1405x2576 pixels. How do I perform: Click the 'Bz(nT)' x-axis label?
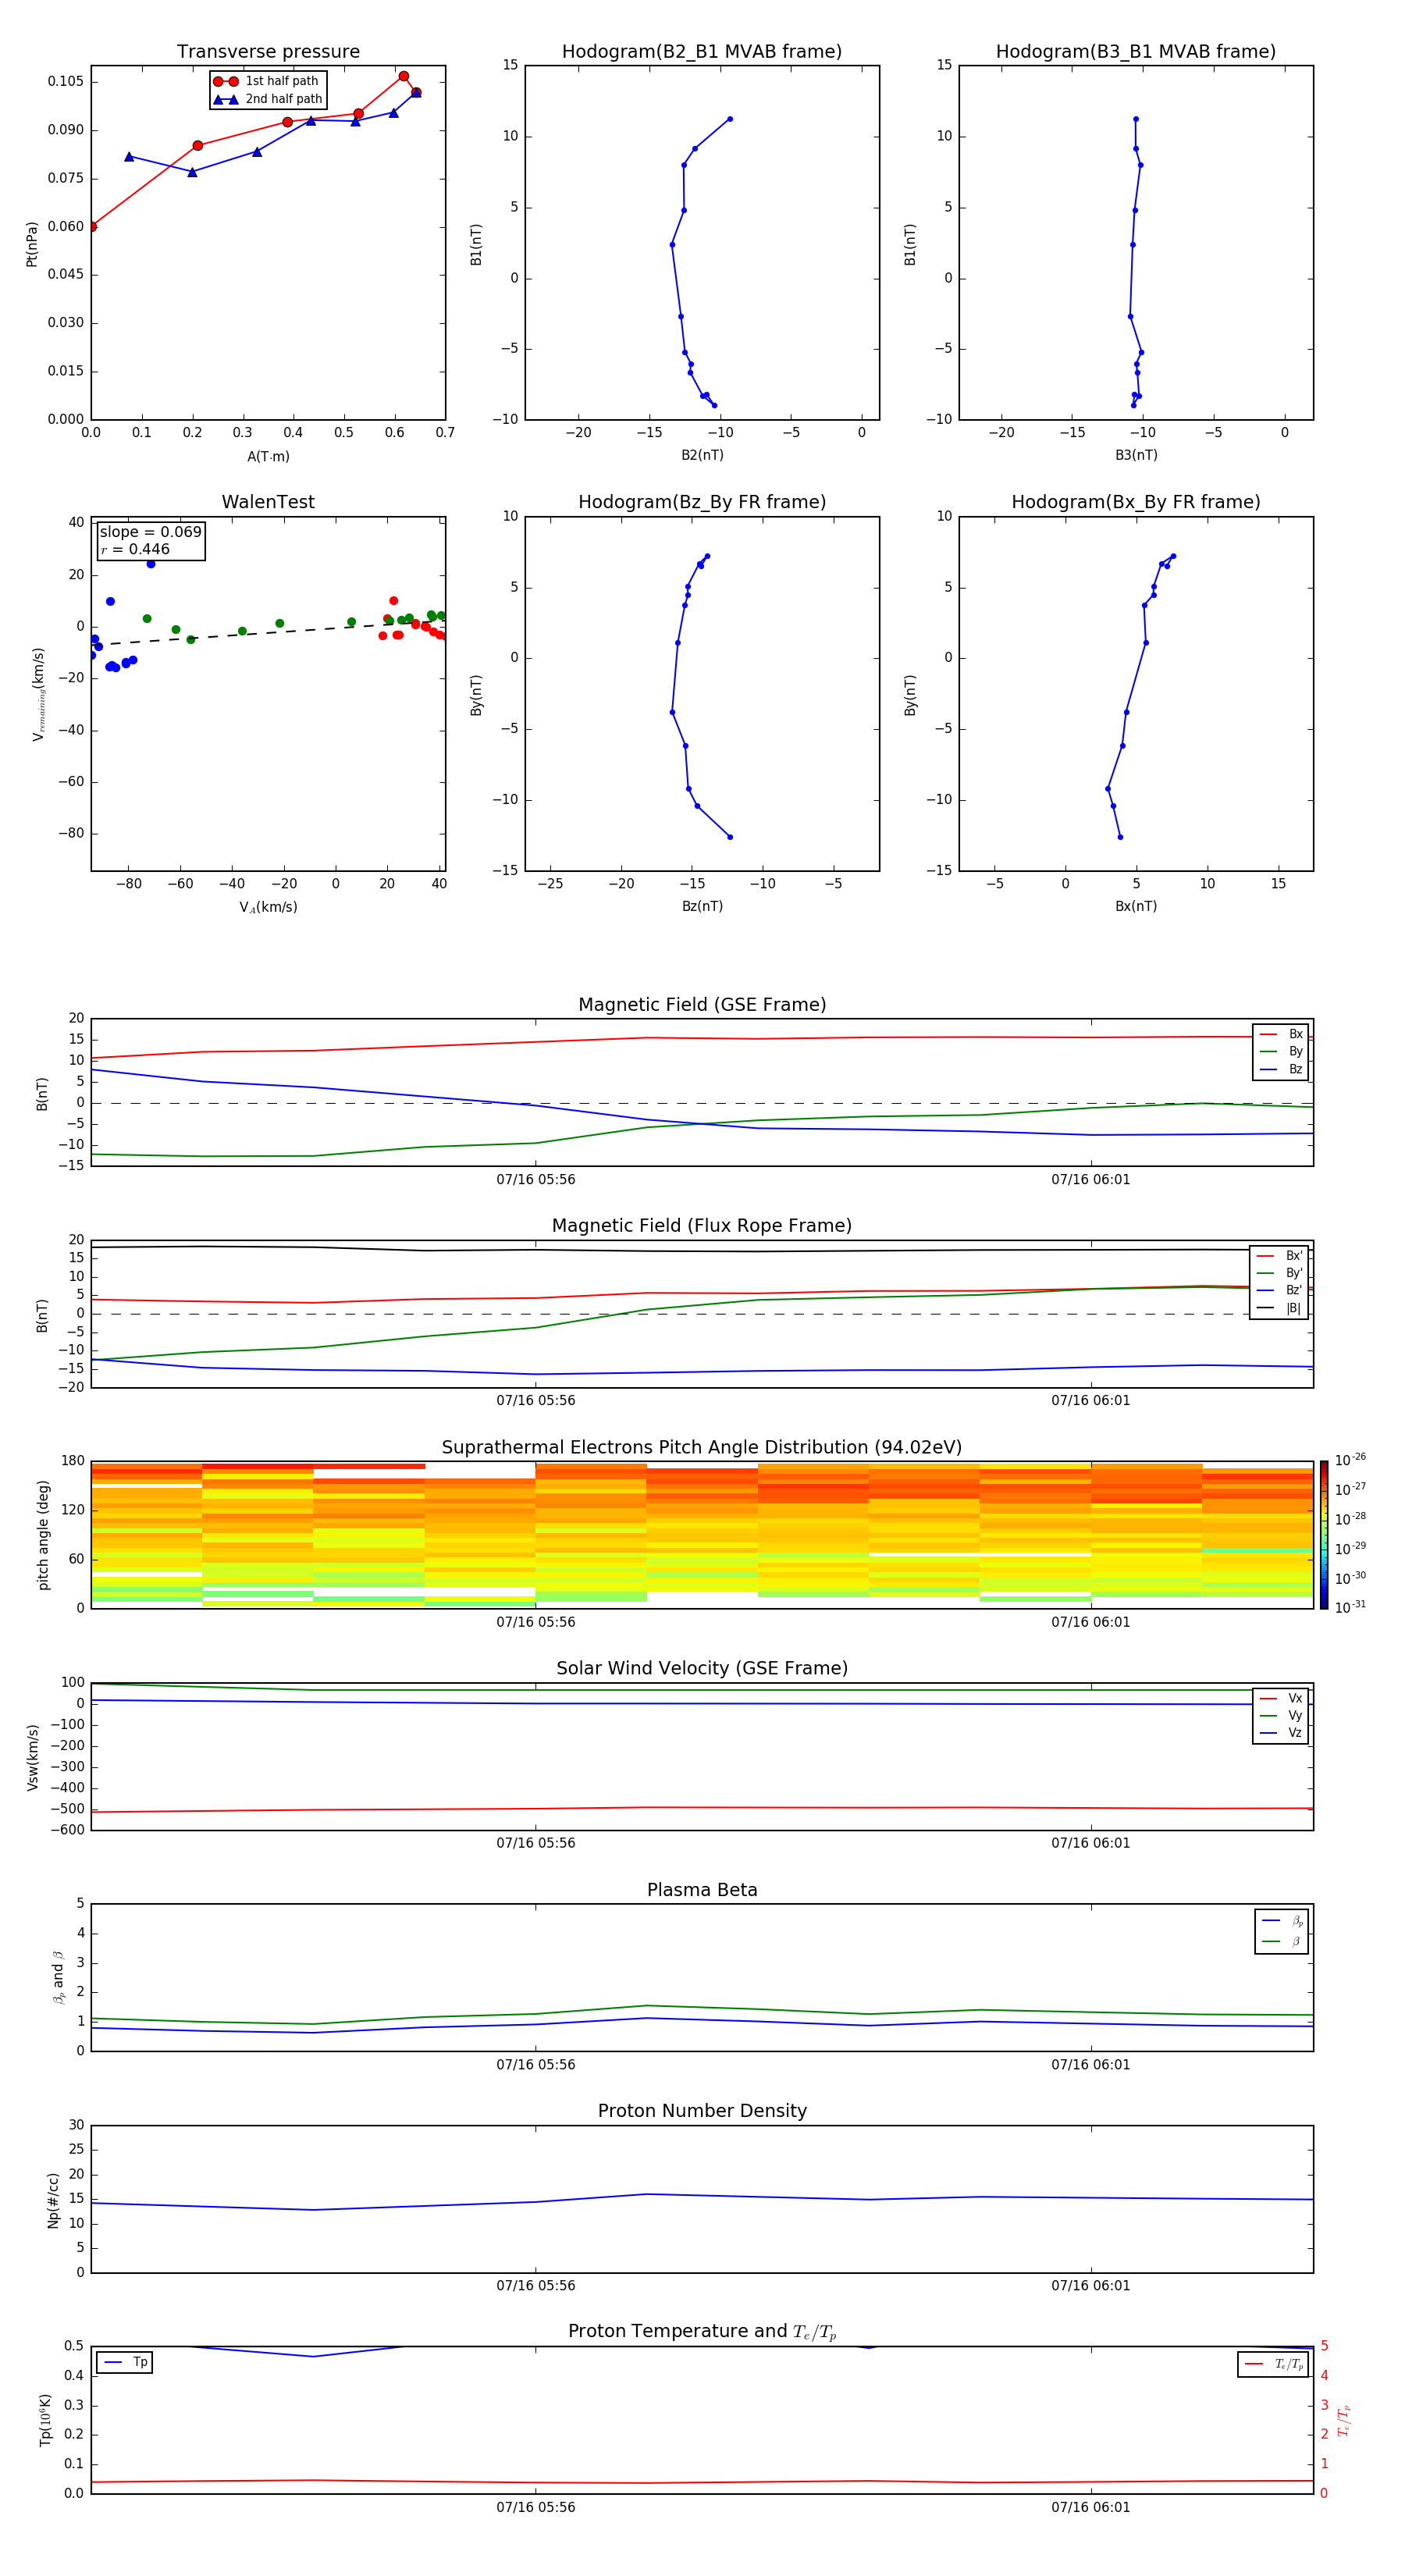point(702,906)
